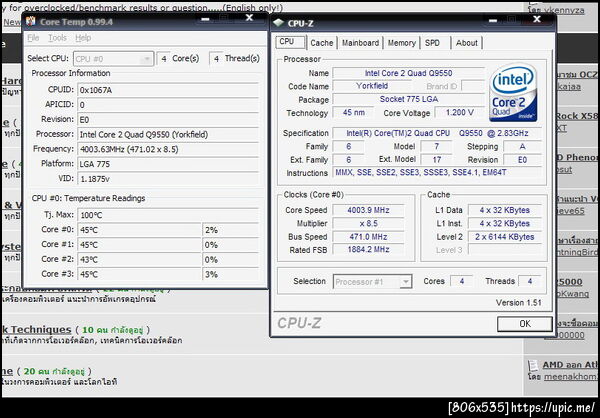Click the Version 1.51 label in CPU-Z
600x418 pixels.
[x=518, y=303]
